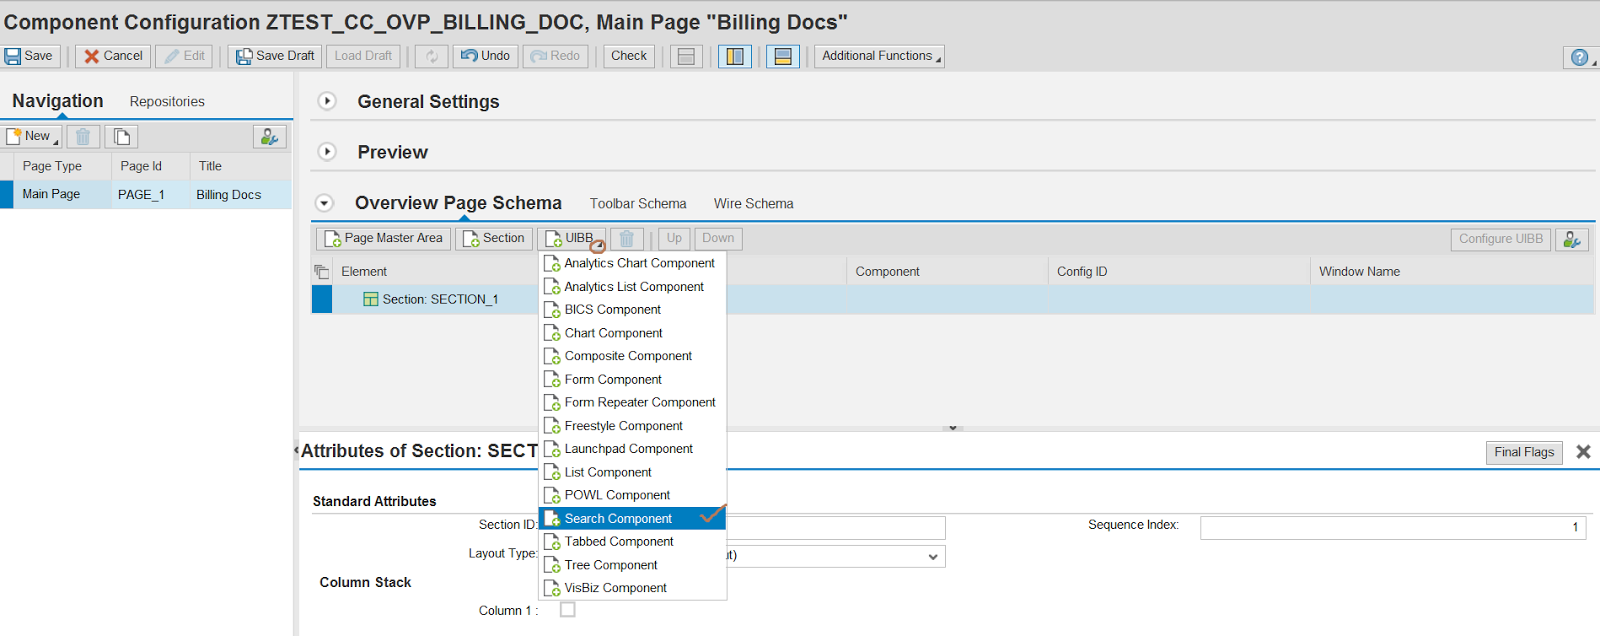This screenshot has height=636, width=1600.
Task: Click the schema table personalize icon
Action: point(1572,239)
